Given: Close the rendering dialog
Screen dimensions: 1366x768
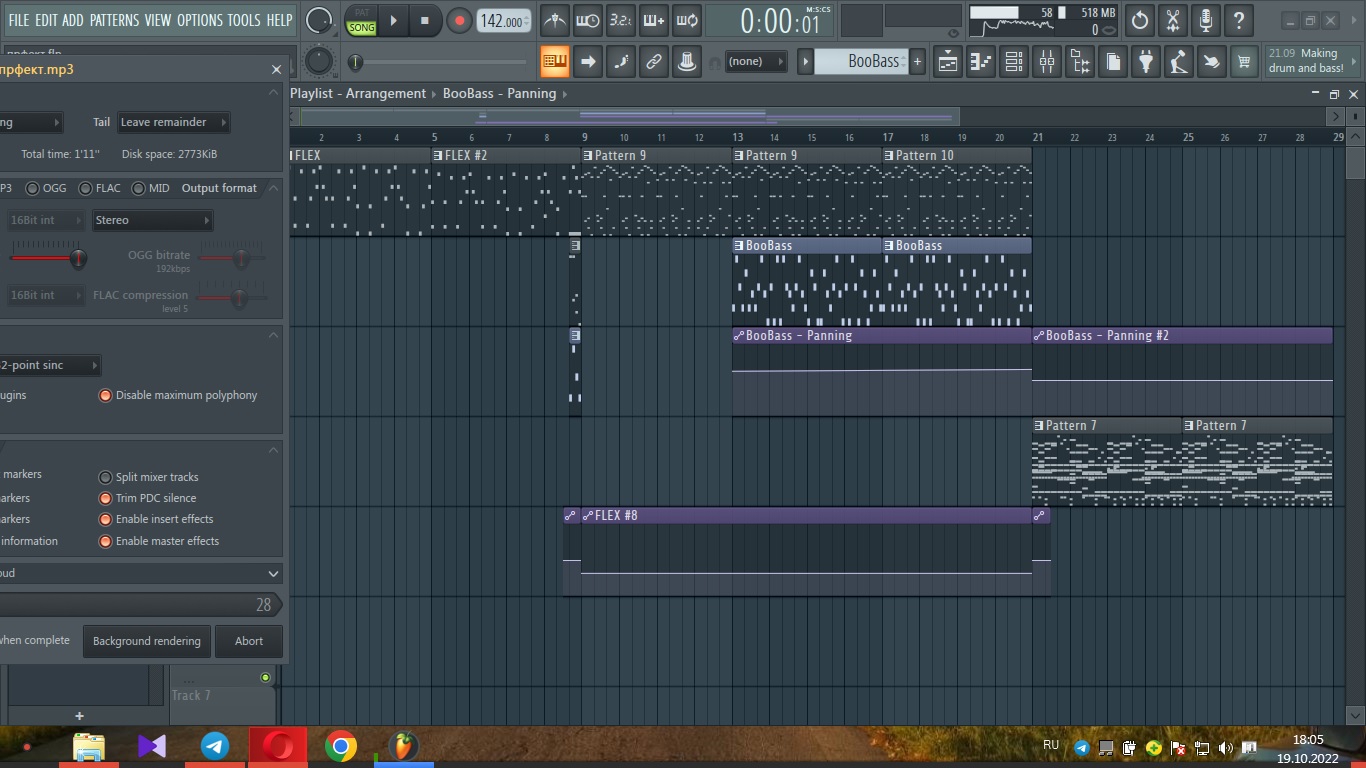Looking at the screenshot, I should (x=276, y=69).
